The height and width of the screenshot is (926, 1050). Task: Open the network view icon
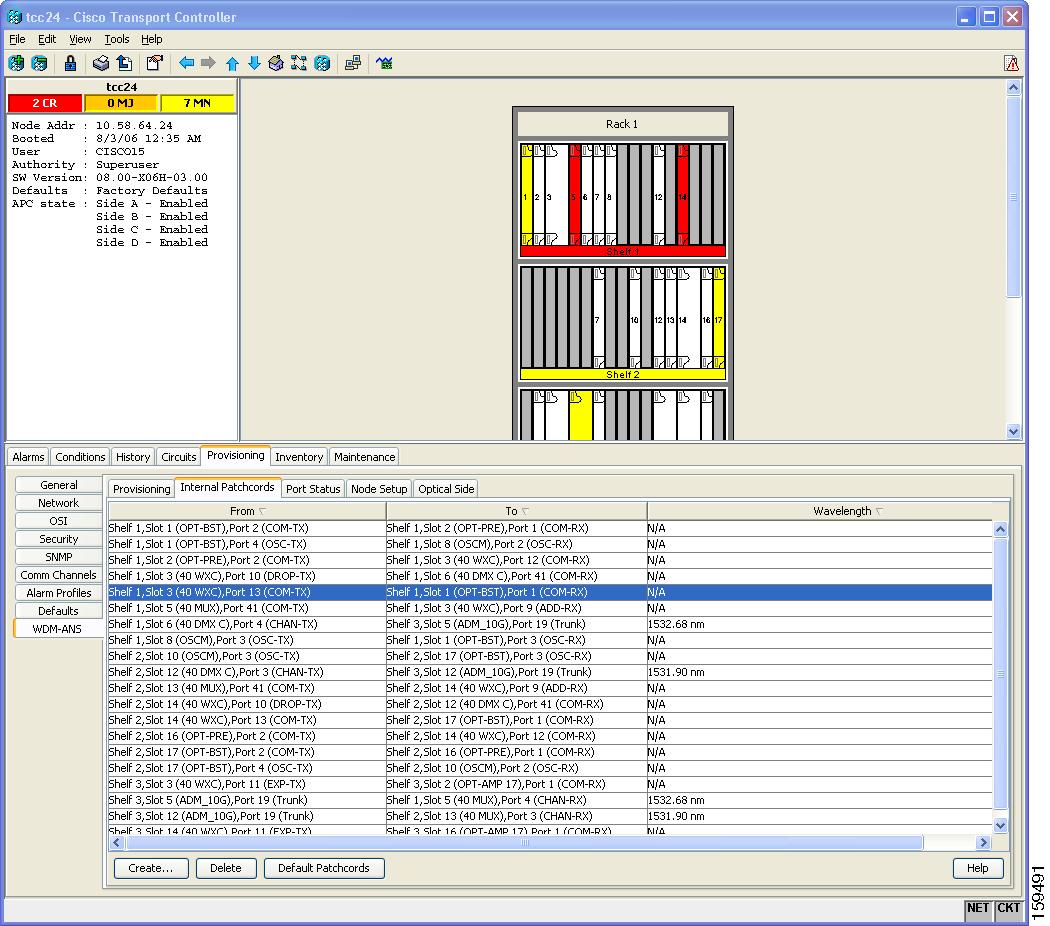click(299, 63)
